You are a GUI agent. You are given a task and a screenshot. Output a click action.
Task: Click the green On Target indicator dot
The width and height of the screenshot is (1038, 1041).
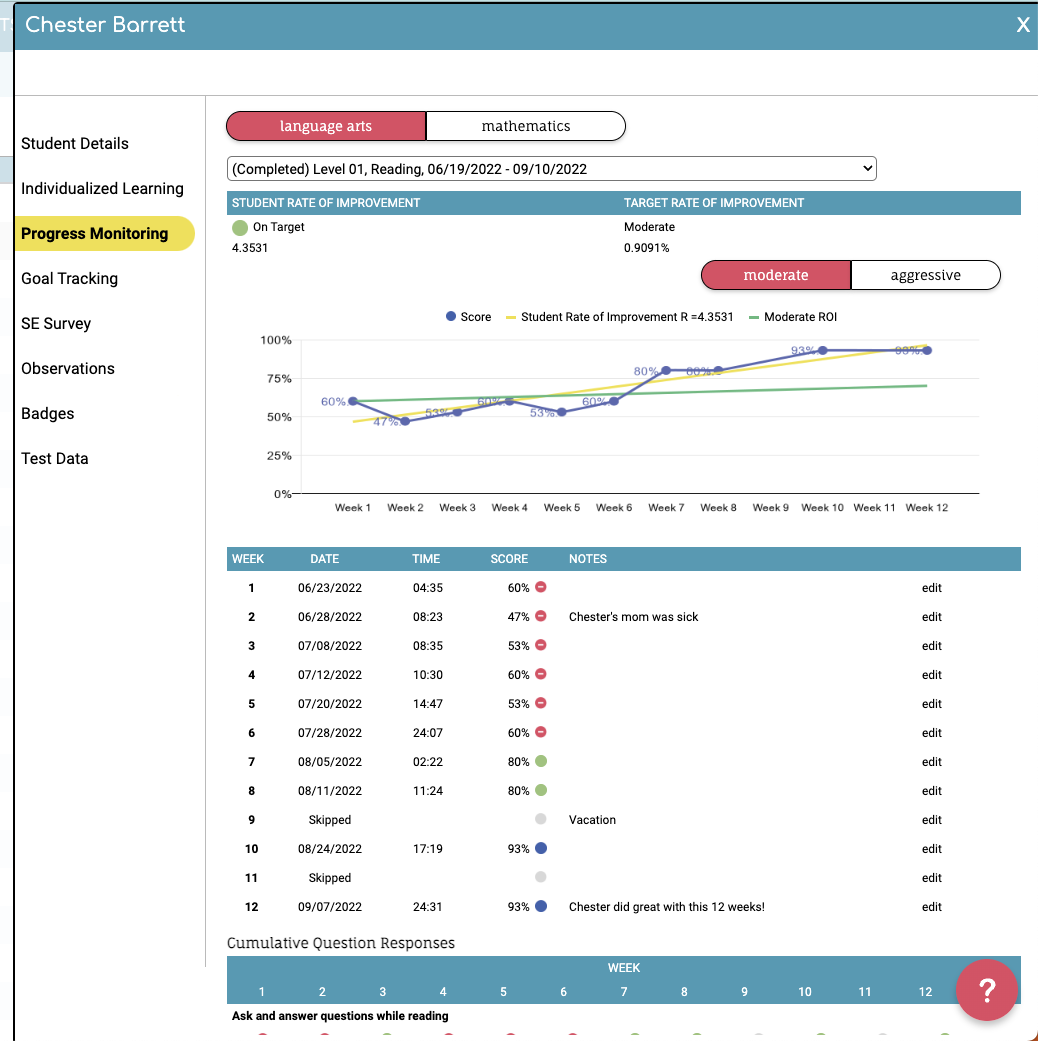239,227
